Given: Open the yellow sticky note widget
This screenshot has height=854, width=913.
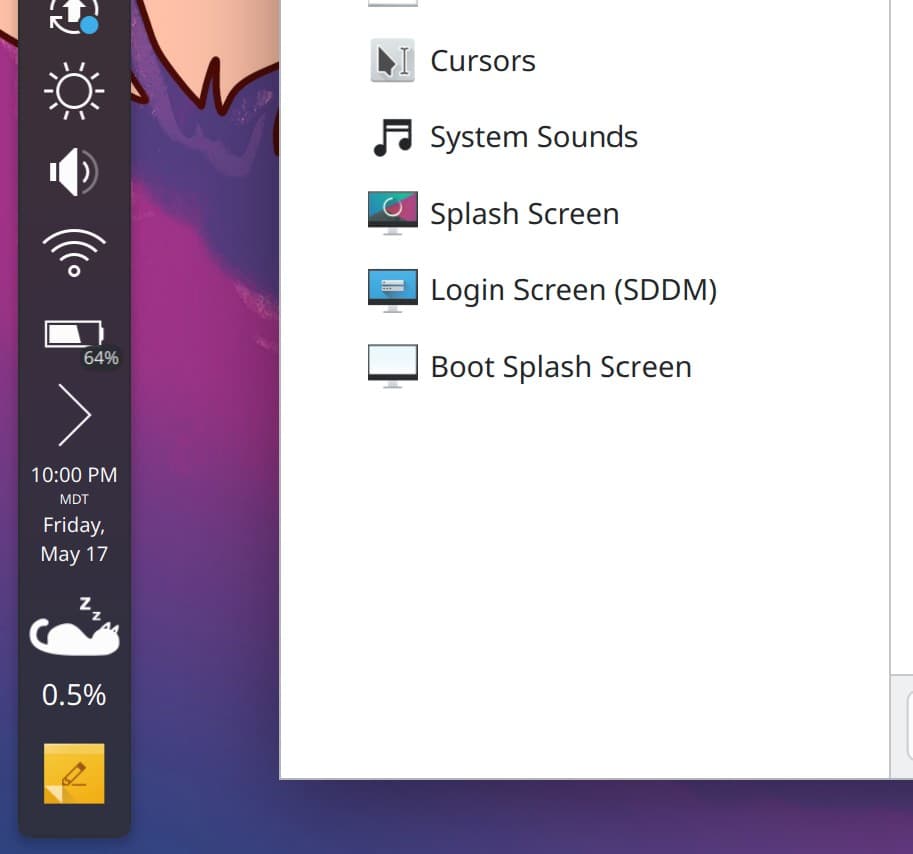Looking at the screenshot, I should click(74, 774).
